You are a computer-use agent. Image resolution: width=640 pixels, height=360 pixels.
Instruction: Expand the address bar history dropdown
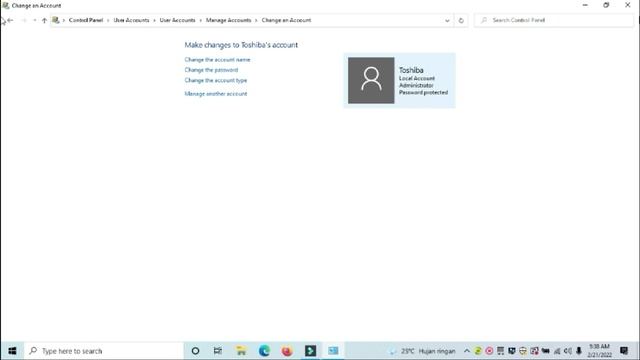(447, 20)
